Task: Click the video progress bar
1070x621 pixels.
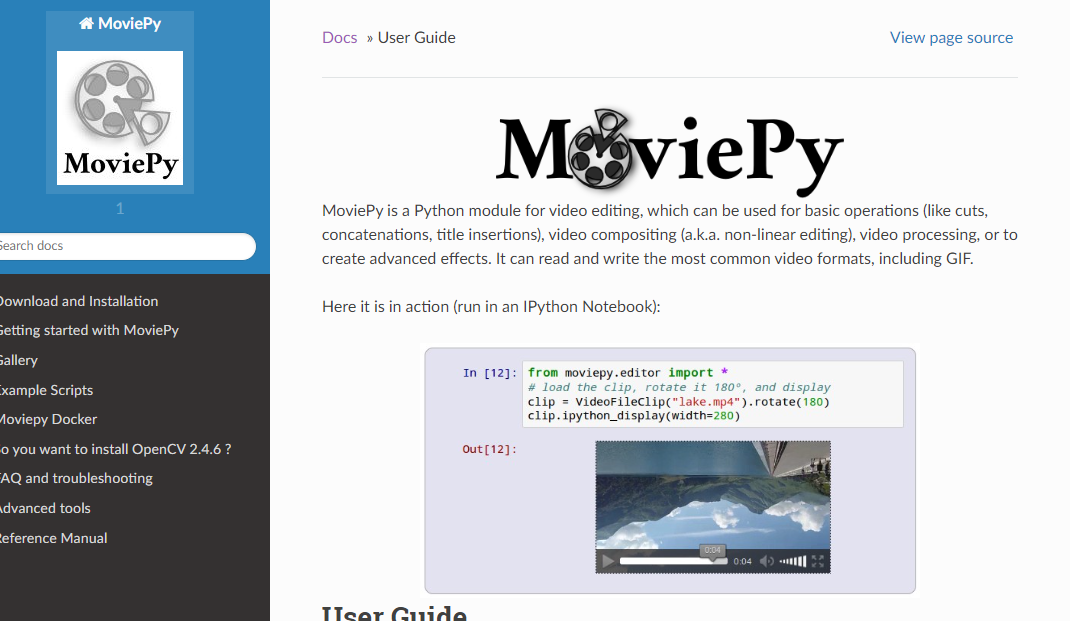Action: [673, 561]
